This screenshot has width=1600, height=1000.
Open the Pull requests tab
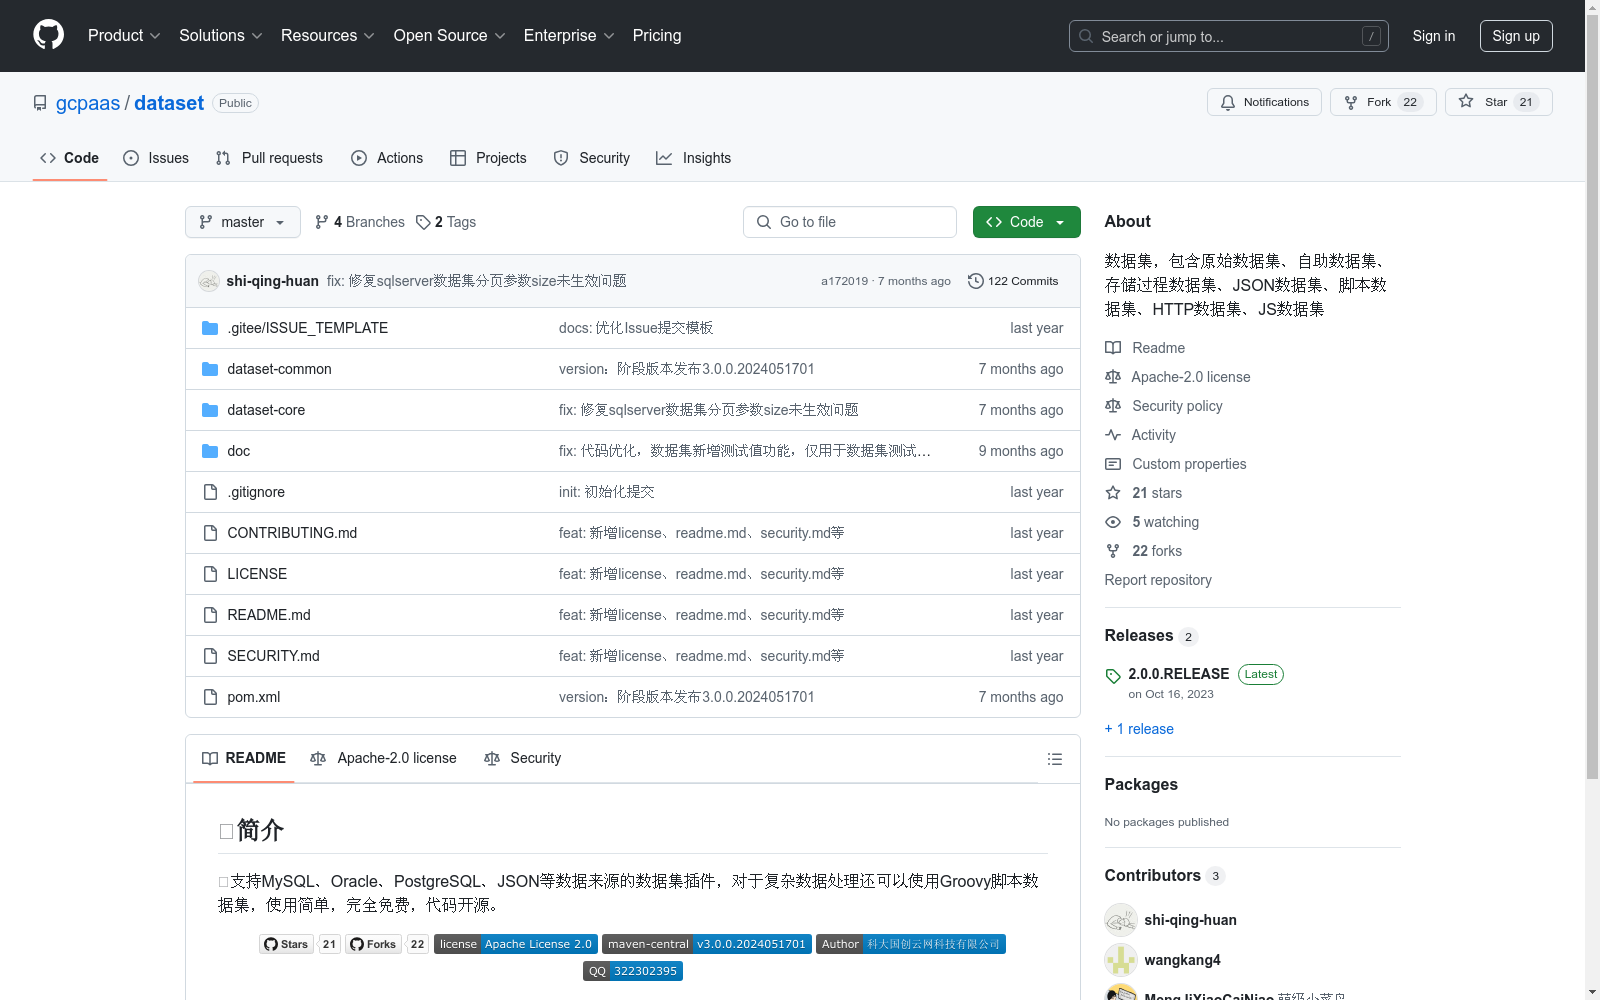pos(269,158)
